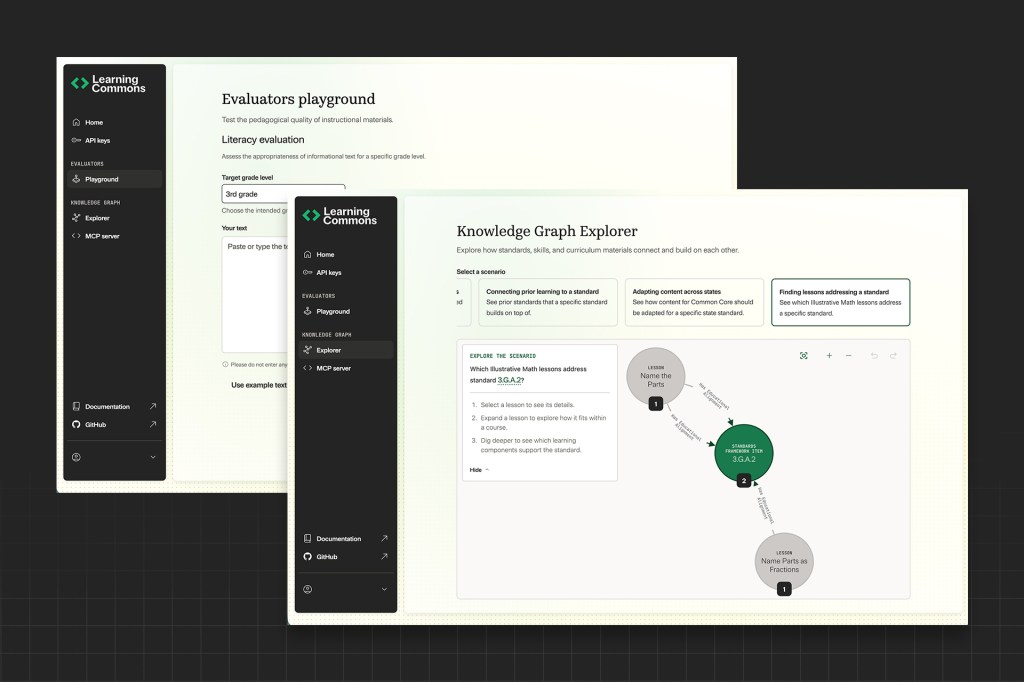Click user account icon in Evaluators window sidebar
The height and width of the screenshot is (682, 1024).
76,457
